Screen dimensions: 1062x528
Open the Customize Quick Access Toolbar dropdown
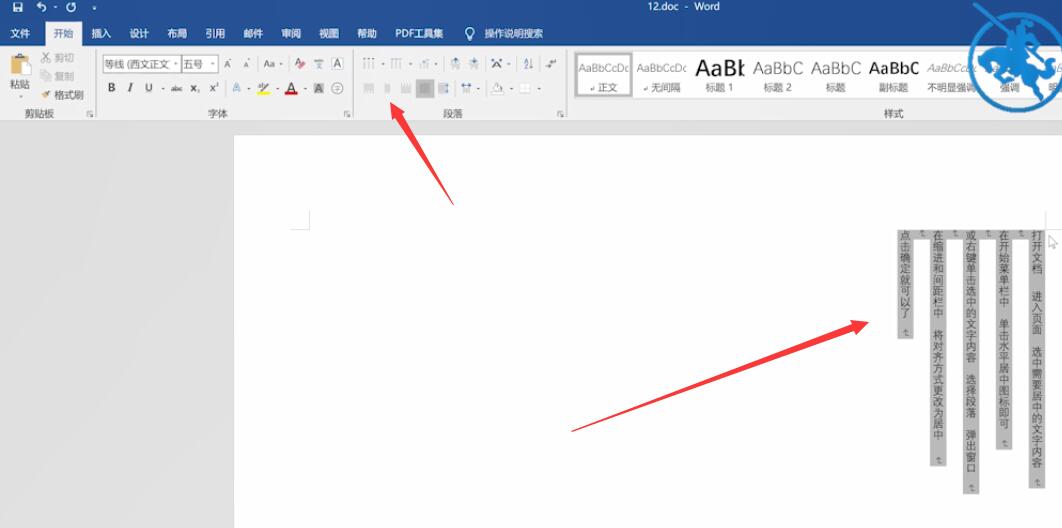click(94, 8)
